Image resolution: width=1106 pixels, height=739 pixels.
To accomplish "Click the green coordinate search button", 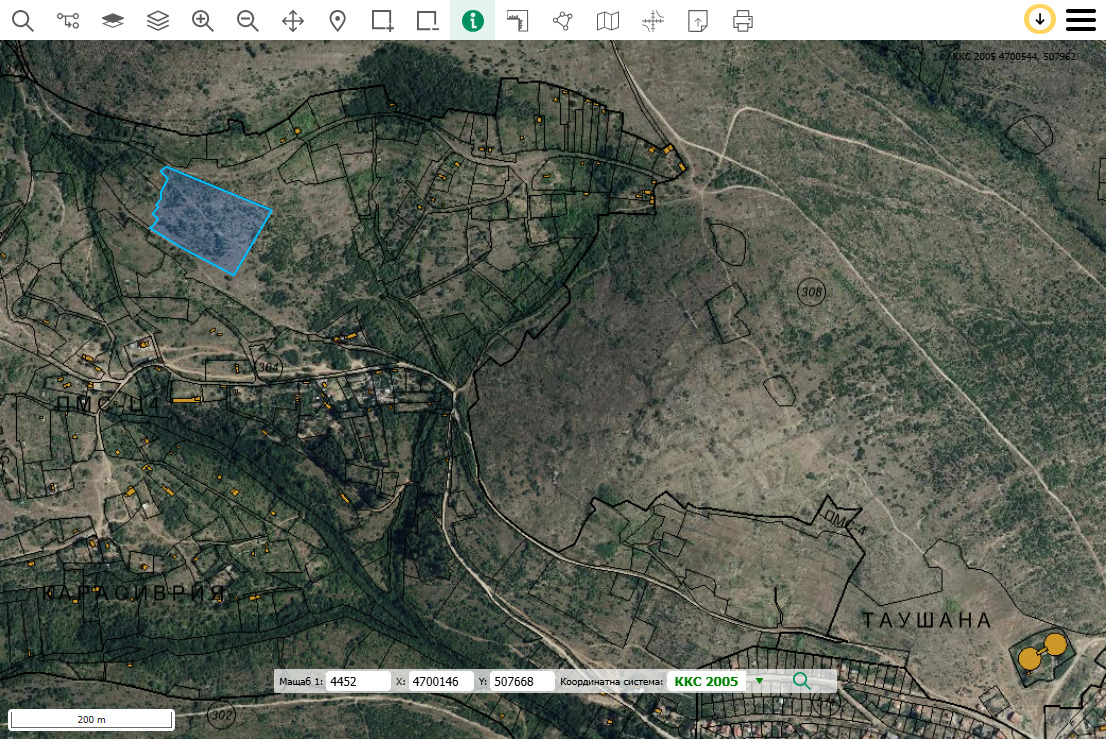I will [801, 681].
